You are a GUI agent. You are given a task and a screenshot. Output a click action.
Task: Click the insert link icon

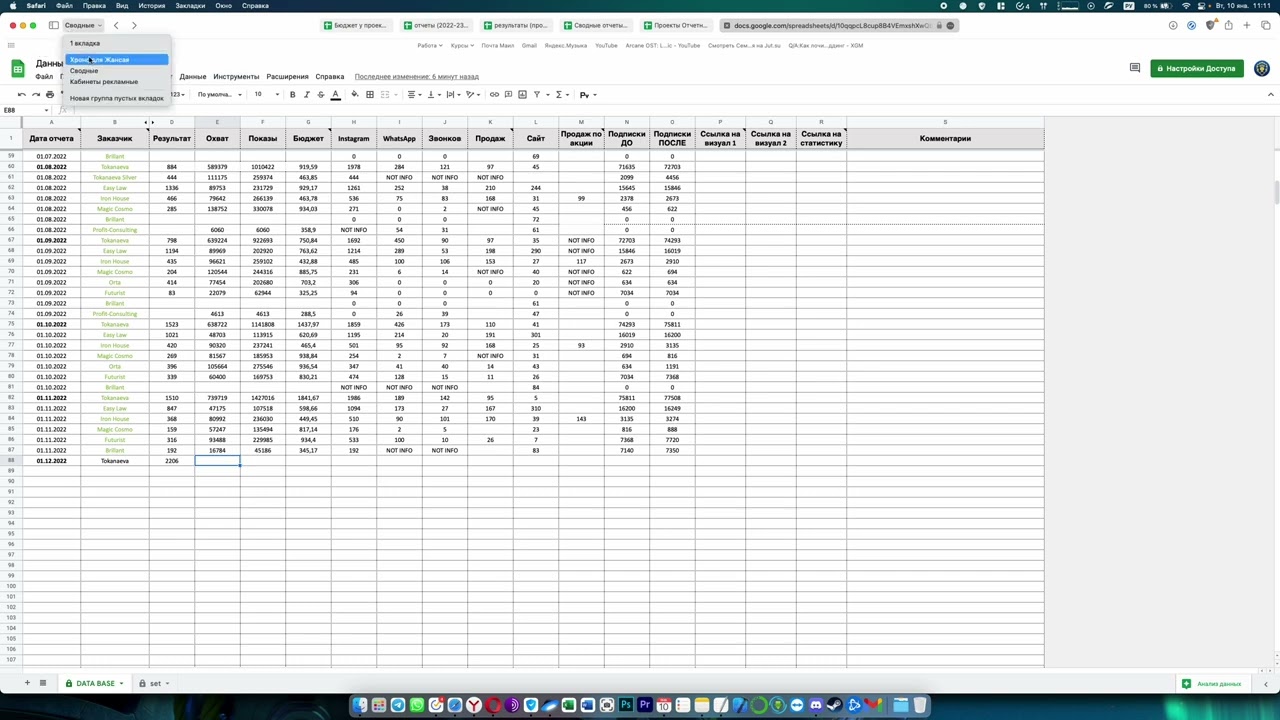click(494, 95)
